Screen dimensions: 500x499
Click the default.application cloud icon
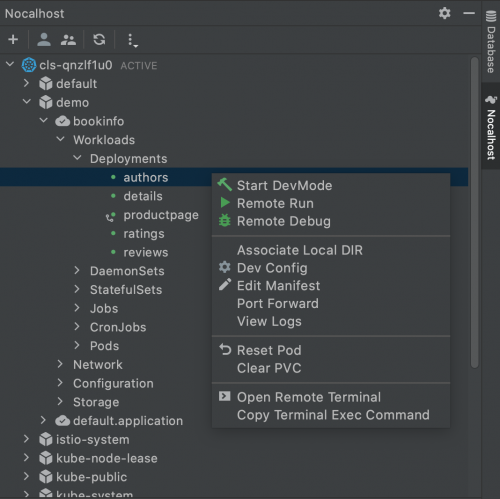tap(62, 421)
